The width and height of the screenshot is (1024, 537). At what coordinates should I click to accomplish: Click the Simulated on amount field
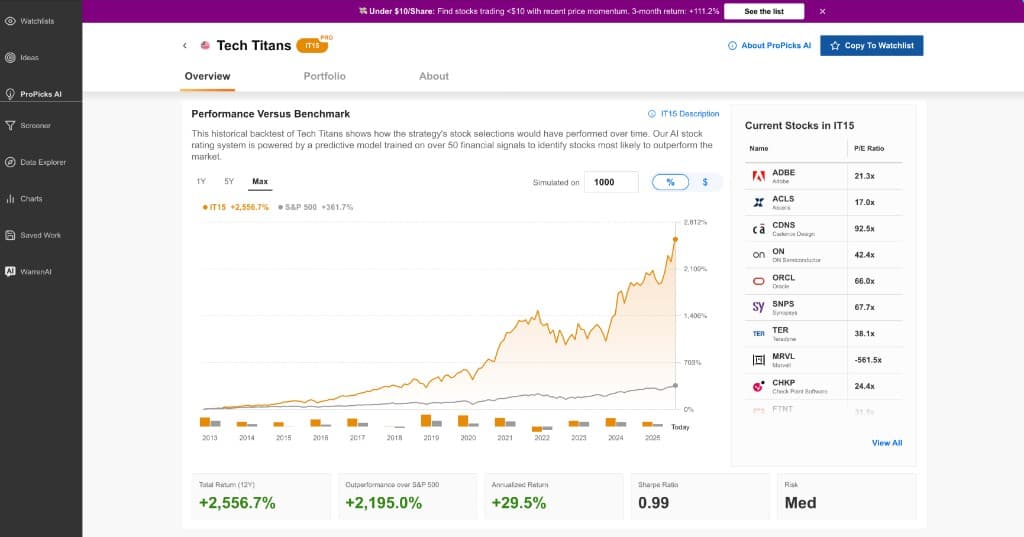[611, 182]
